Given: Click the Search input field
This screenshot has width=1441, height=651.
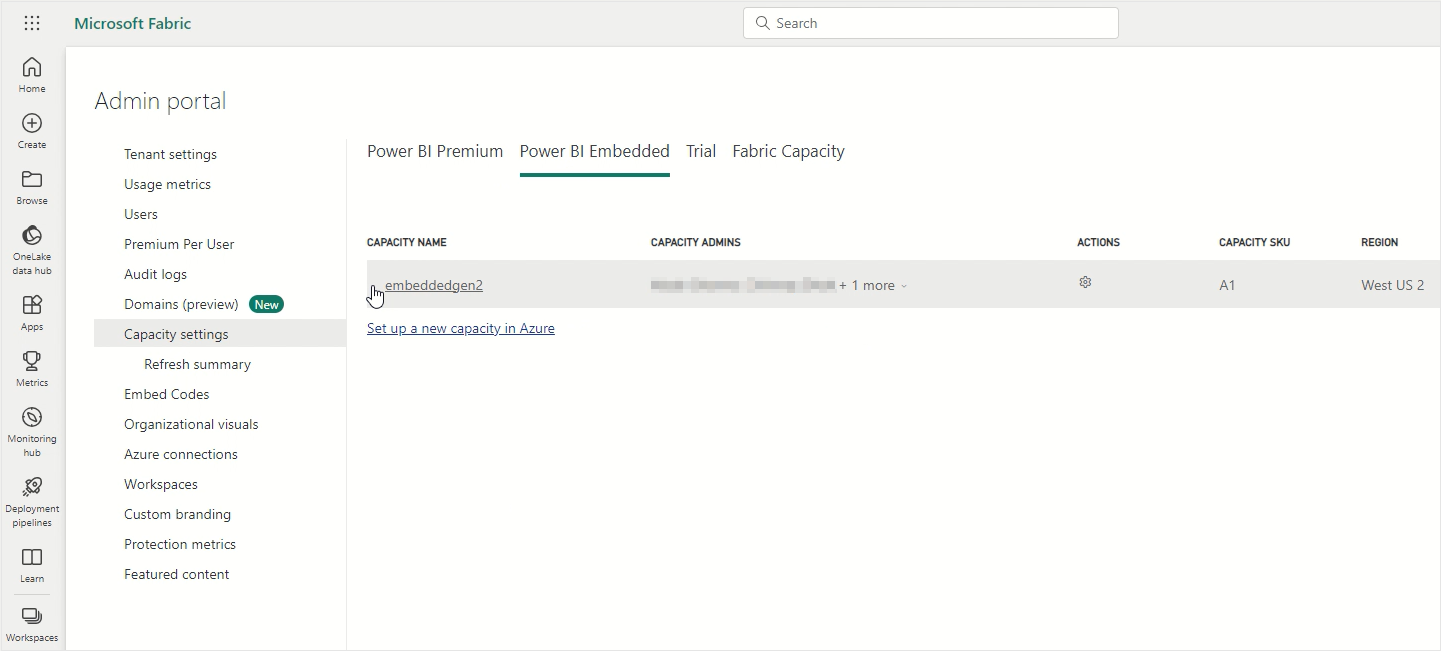Looking at the screenshot, I should [930, 23].
